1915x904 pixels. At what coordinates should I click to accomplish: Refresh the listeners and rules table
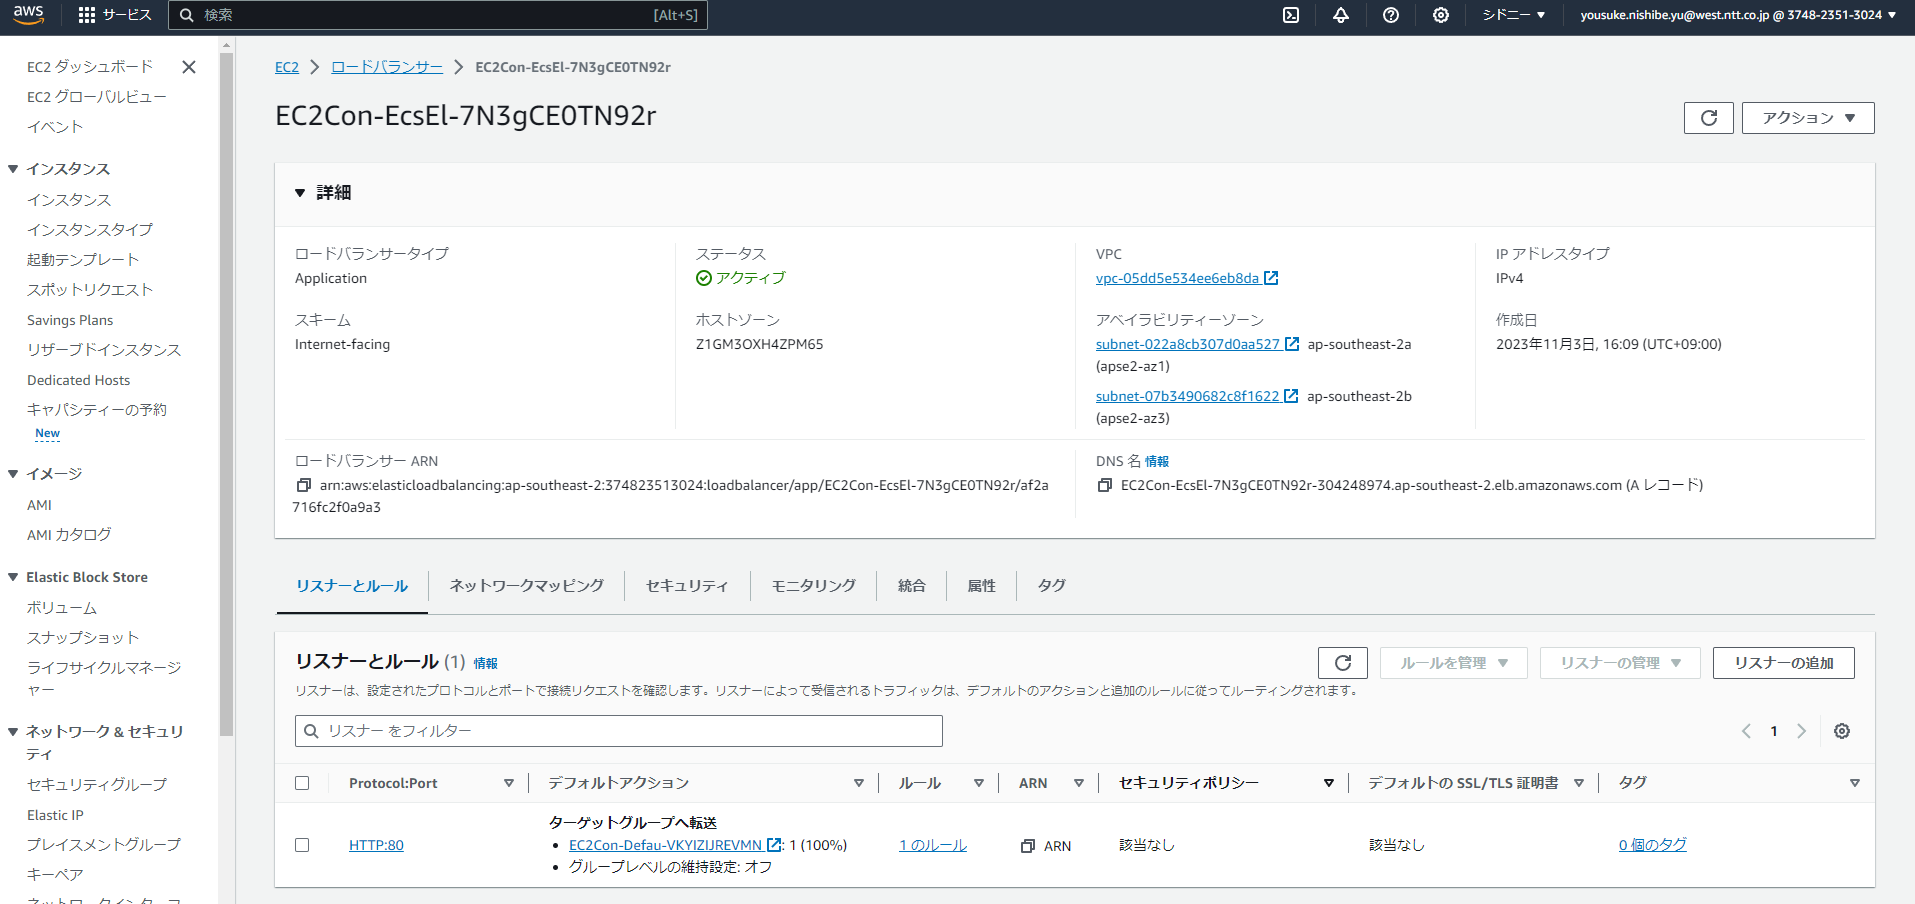tap(1343, 663)
